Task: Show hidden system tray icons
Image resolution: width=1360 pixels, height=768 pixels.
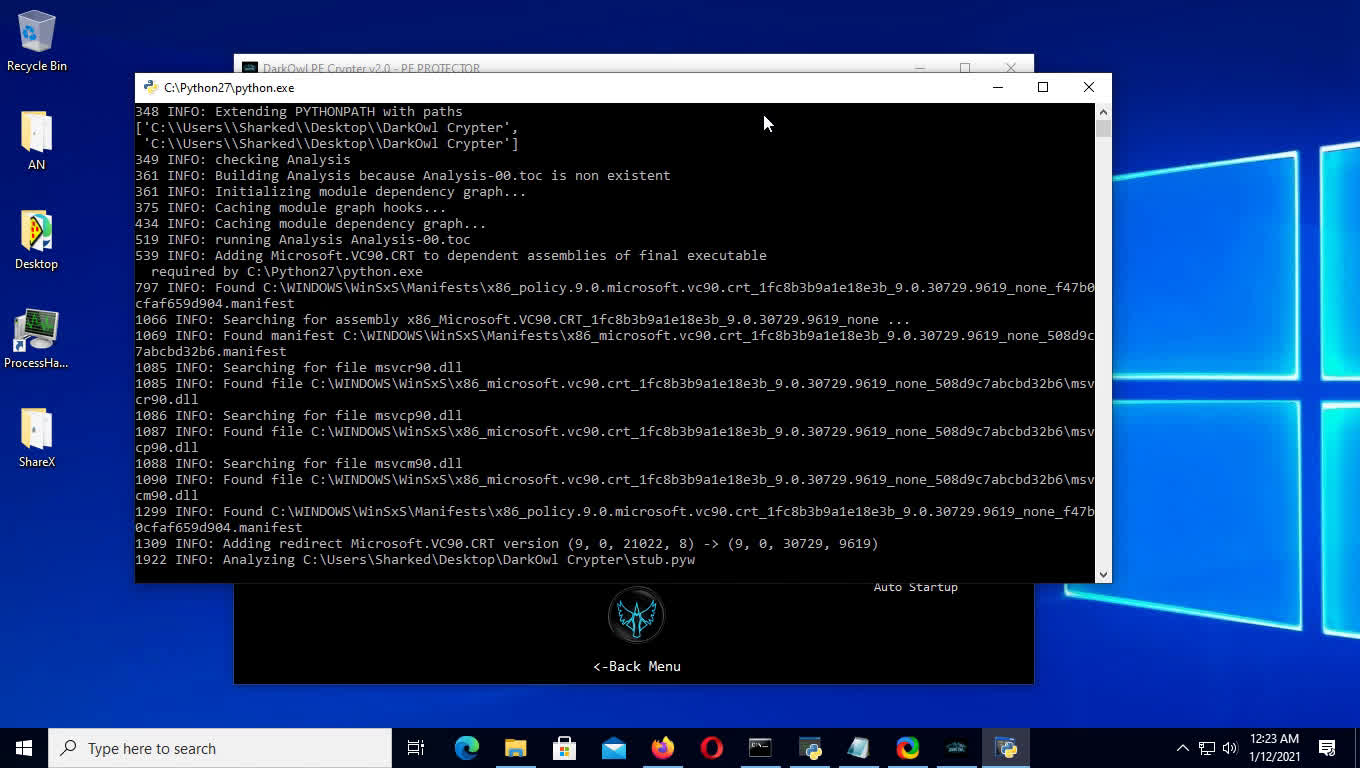Action: tap(1182, 748)
